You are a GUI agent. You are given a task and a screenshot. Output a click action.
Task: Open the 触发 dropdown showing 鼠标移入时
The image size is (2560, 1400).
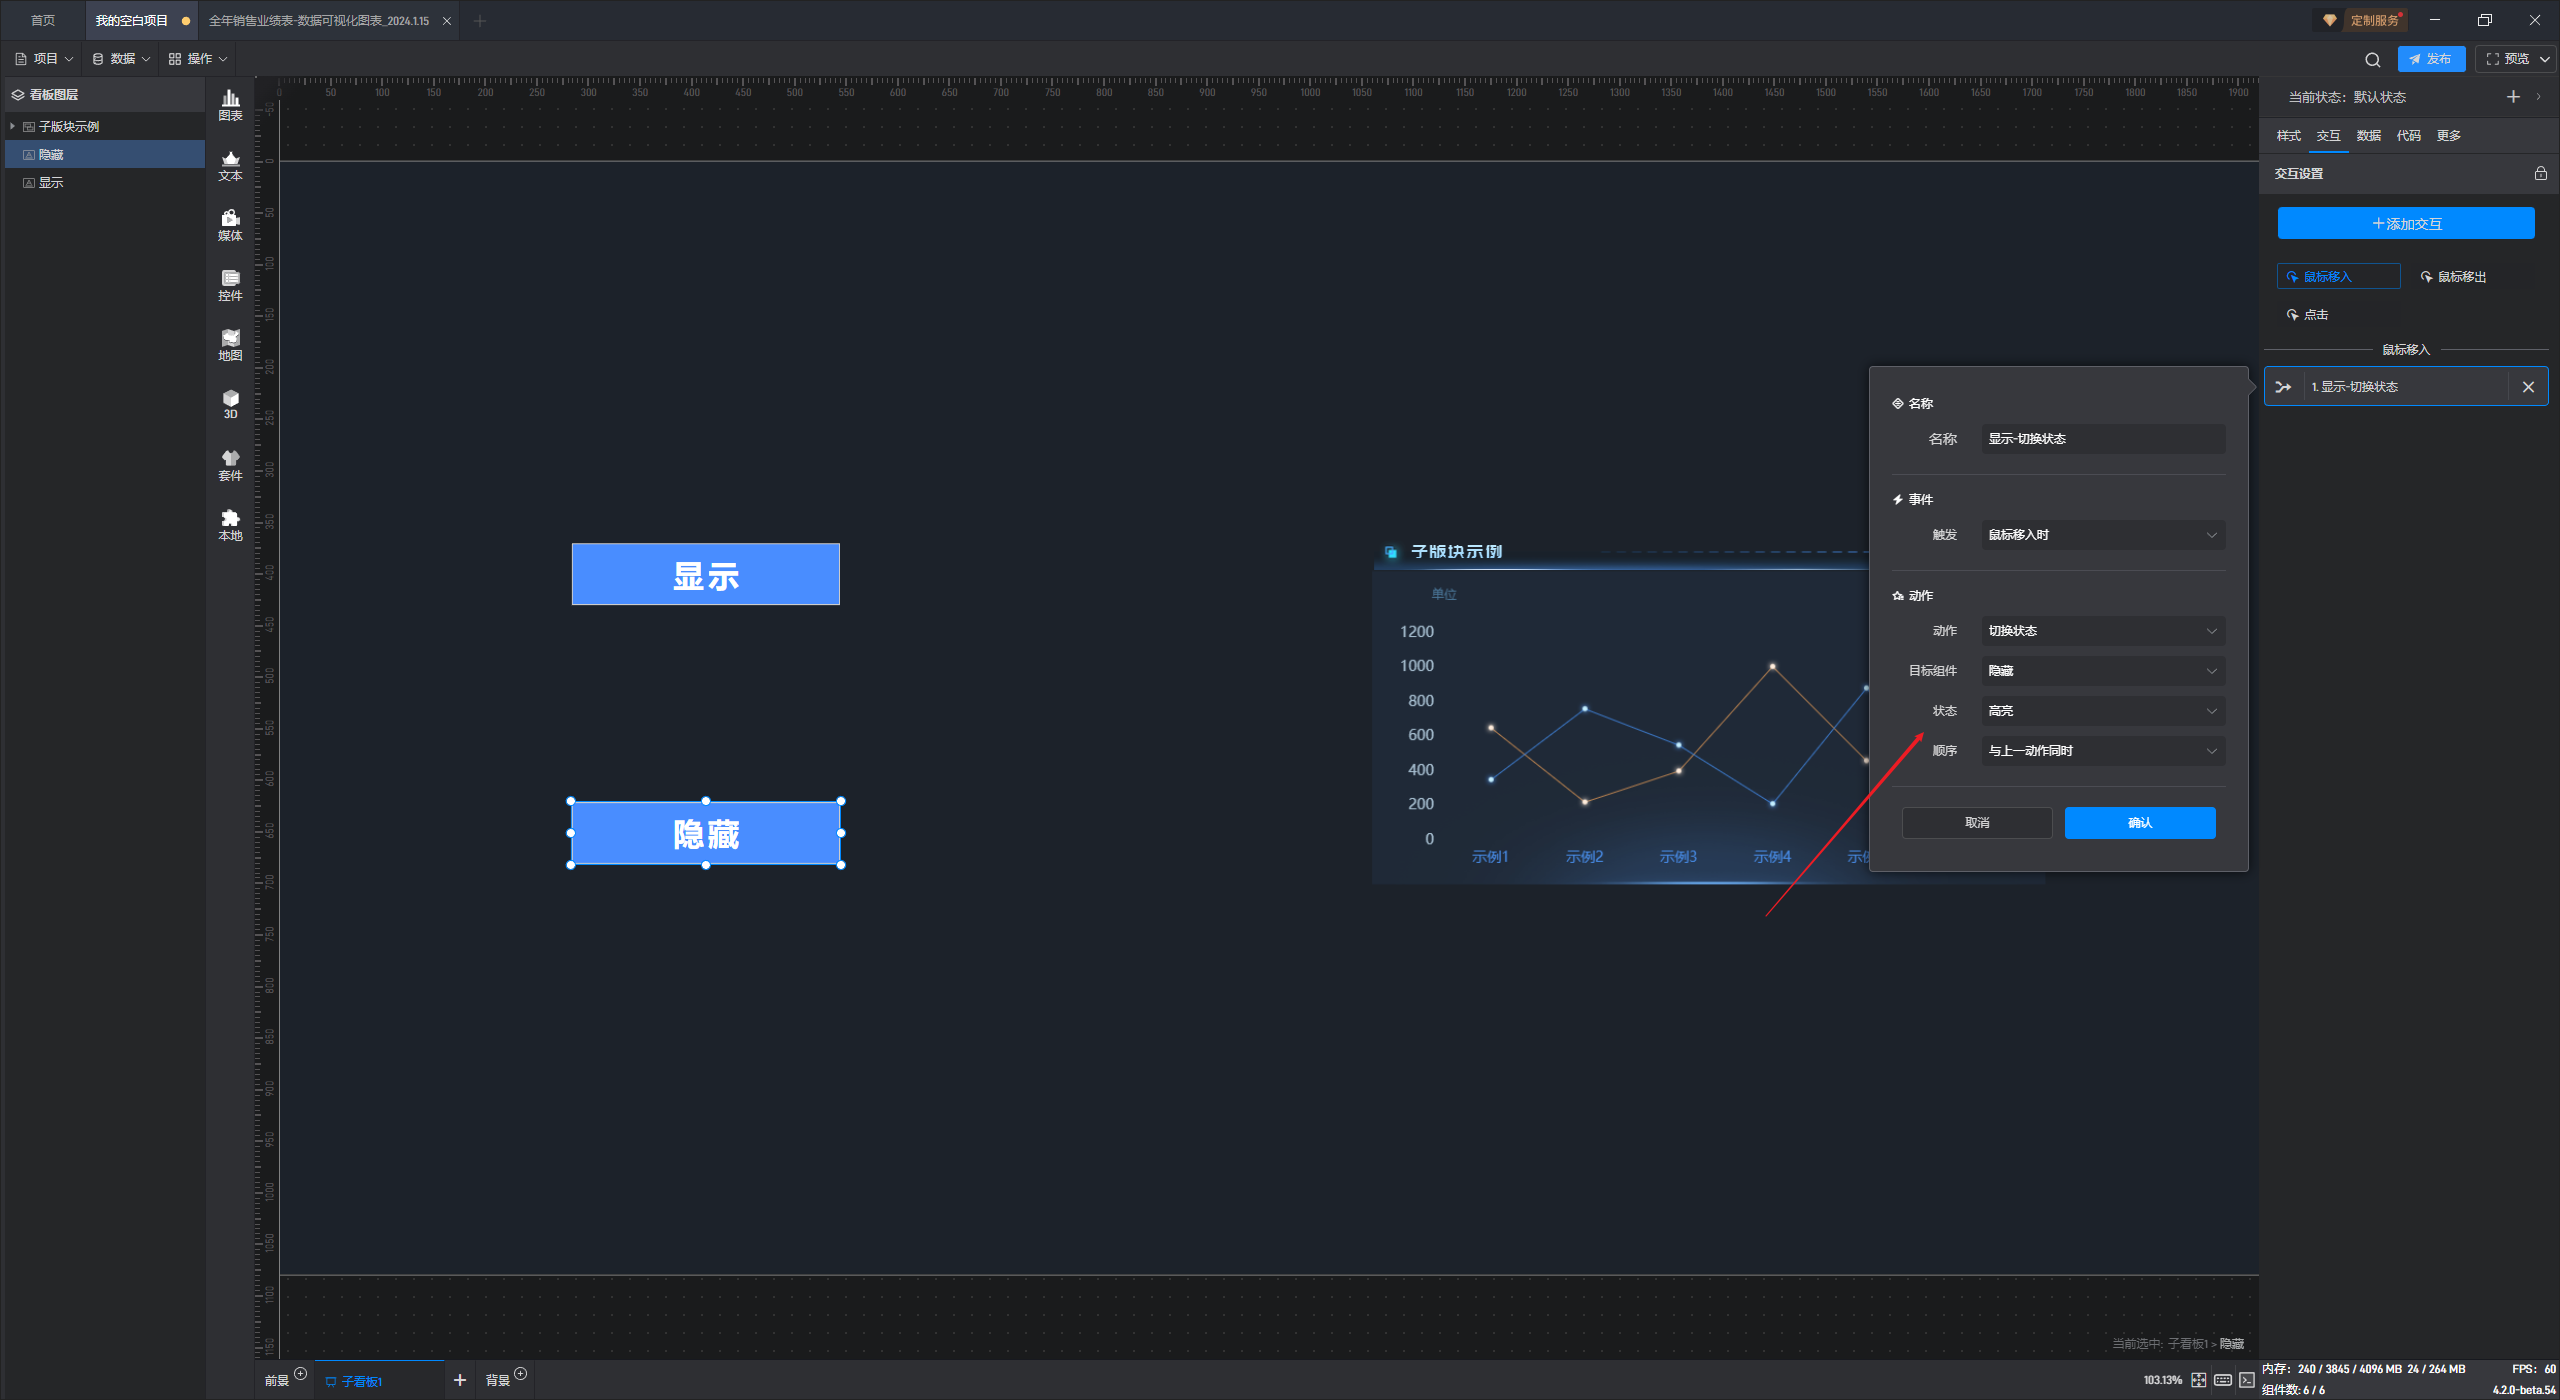click(x=2102, y=535)
